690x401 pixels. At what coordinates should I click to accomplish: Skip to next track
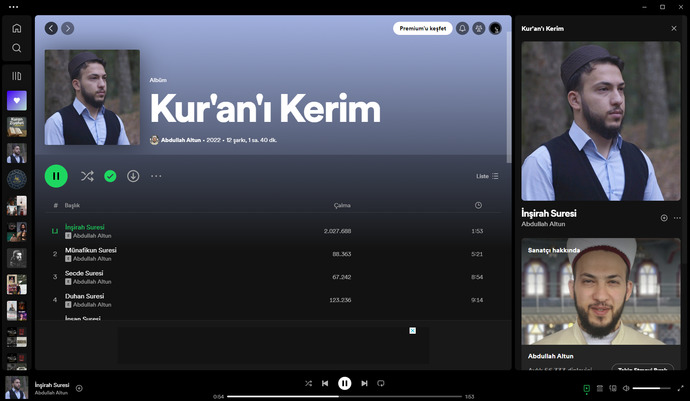(x=364, y=383)
